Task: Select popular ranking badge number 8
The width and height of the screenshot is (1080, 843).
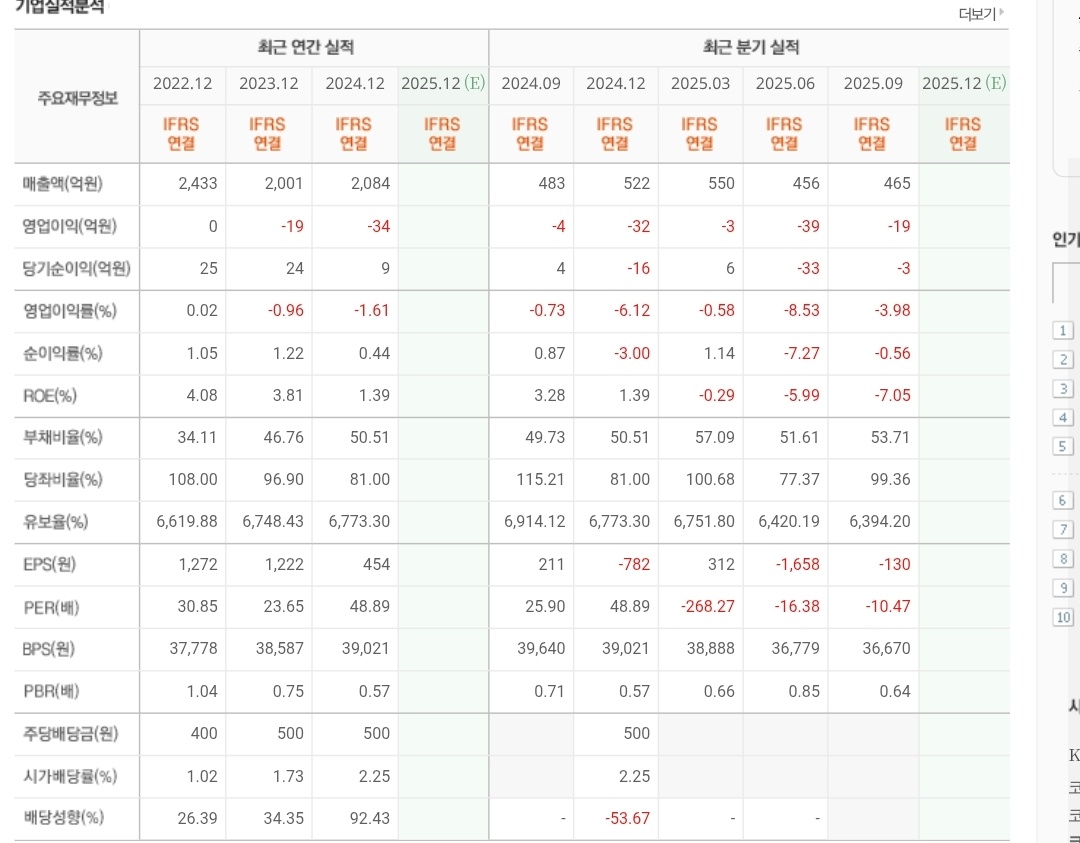Action: click(x=1063, y=559)
